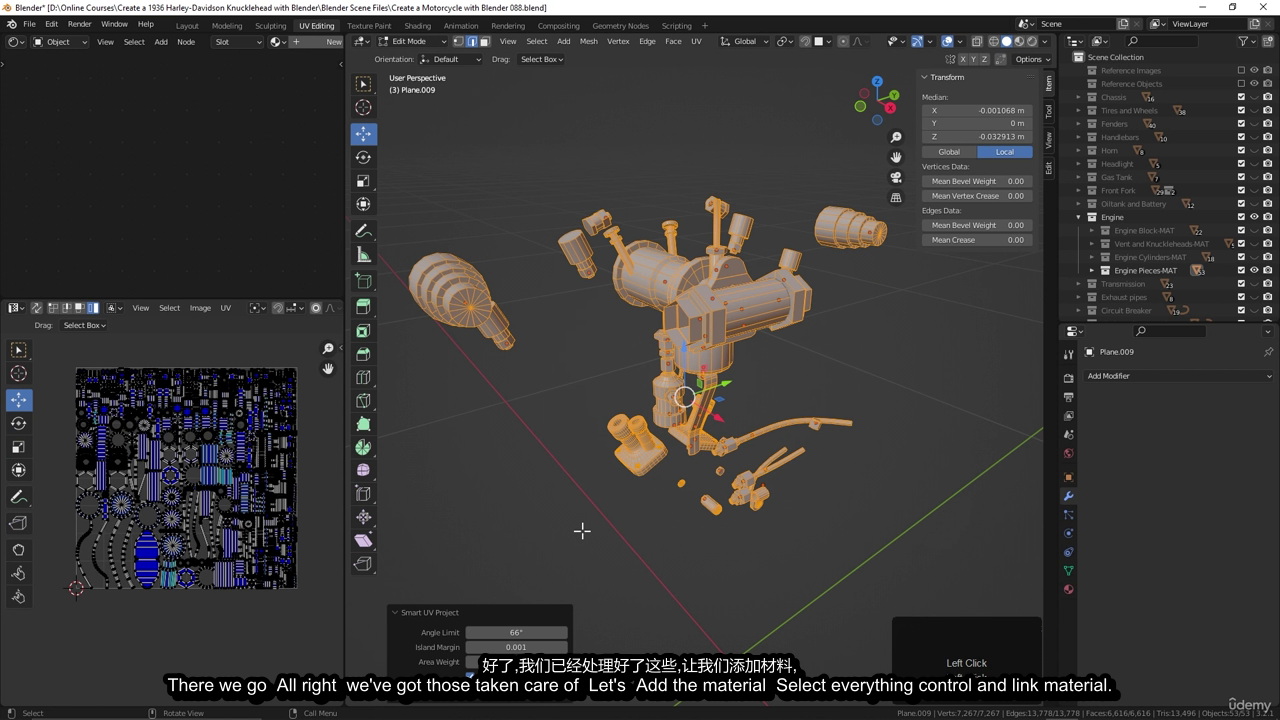Select the Knife tool
Image resolution: width=1280 pixels, height=720 pixels.
tap(363, 401)
